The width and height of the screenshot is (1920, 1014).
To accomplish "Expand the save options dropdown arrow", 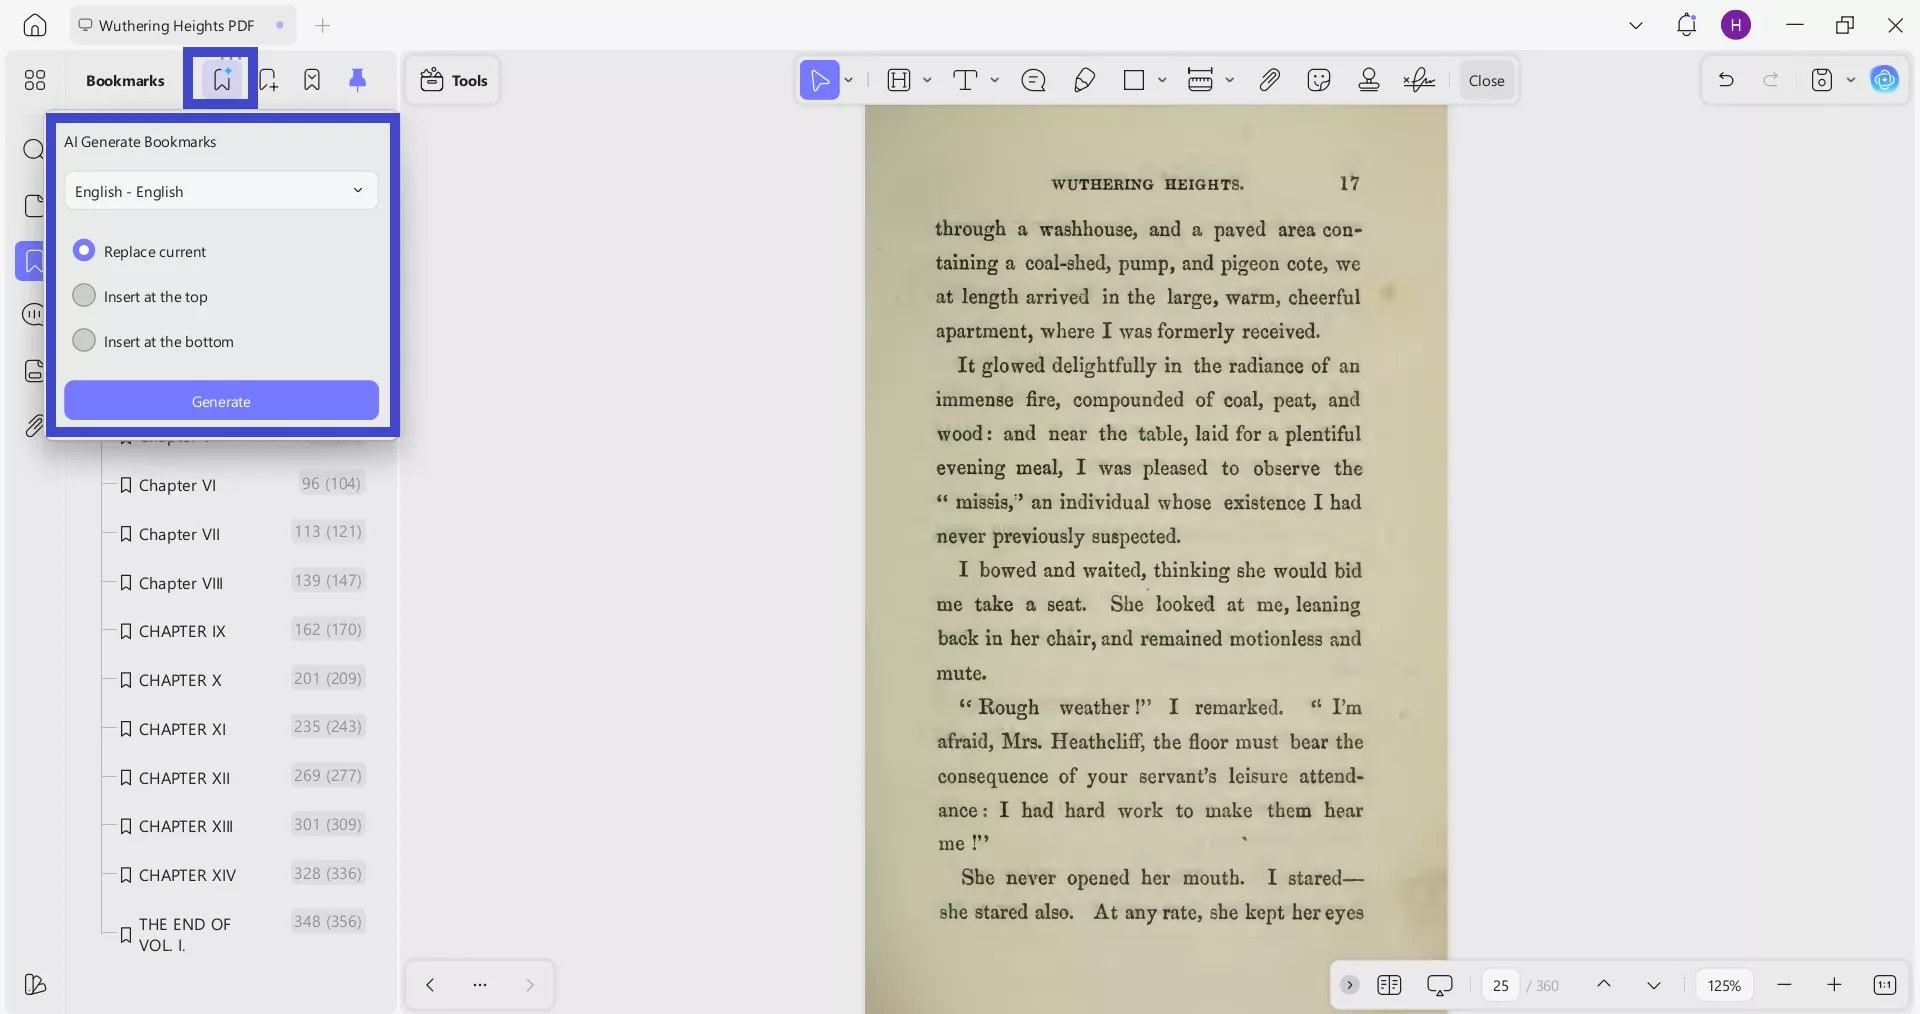I will click(x=1851, y=80).
